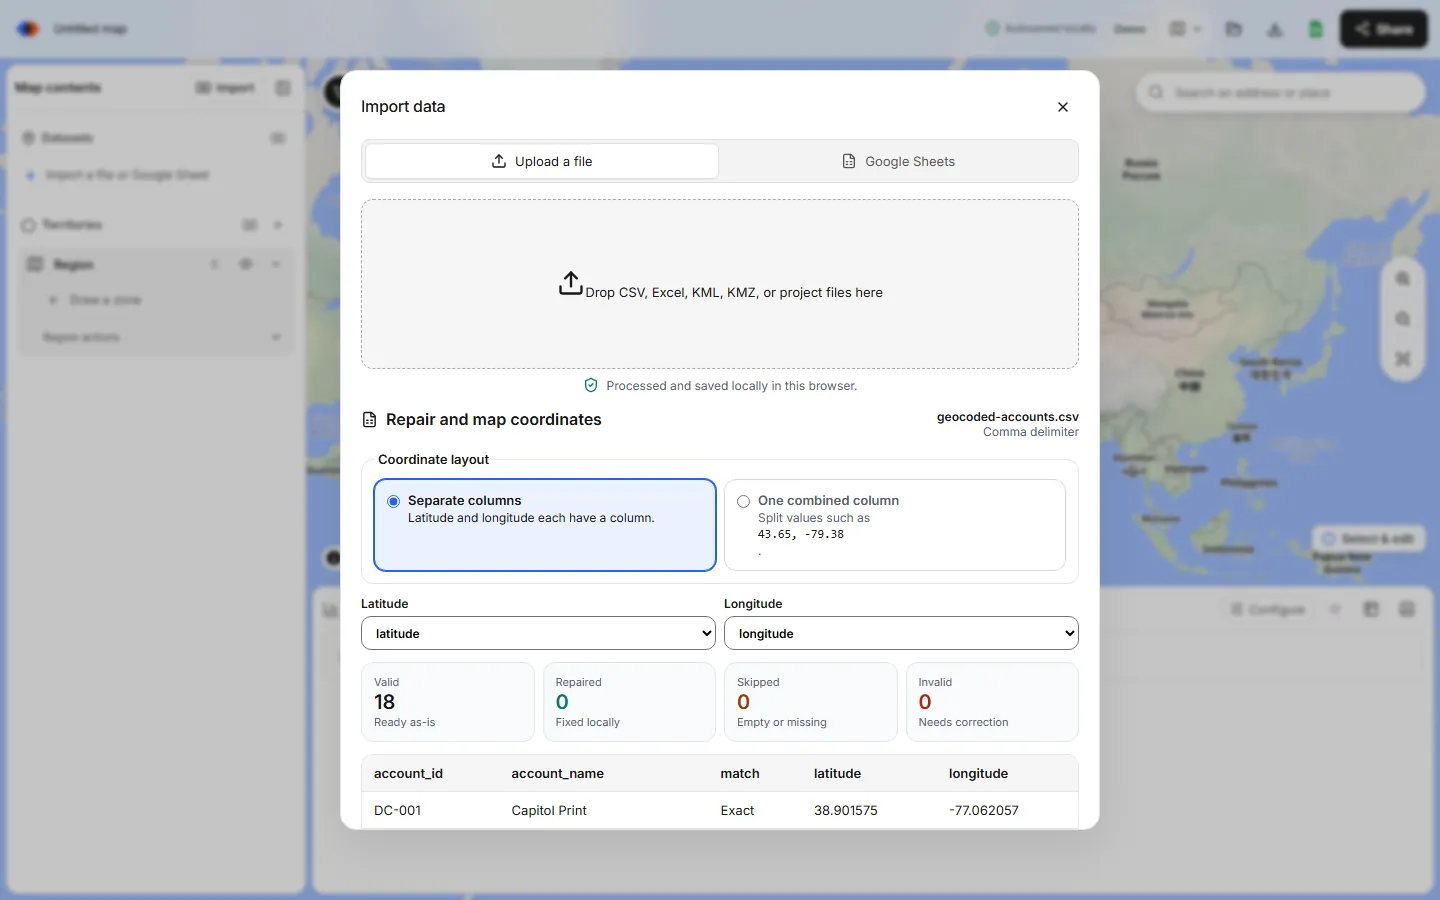The width and height of the screenshot is (1440, 900).
Task: Switch to the Google Sheets tab
Action: click(898, 161)
